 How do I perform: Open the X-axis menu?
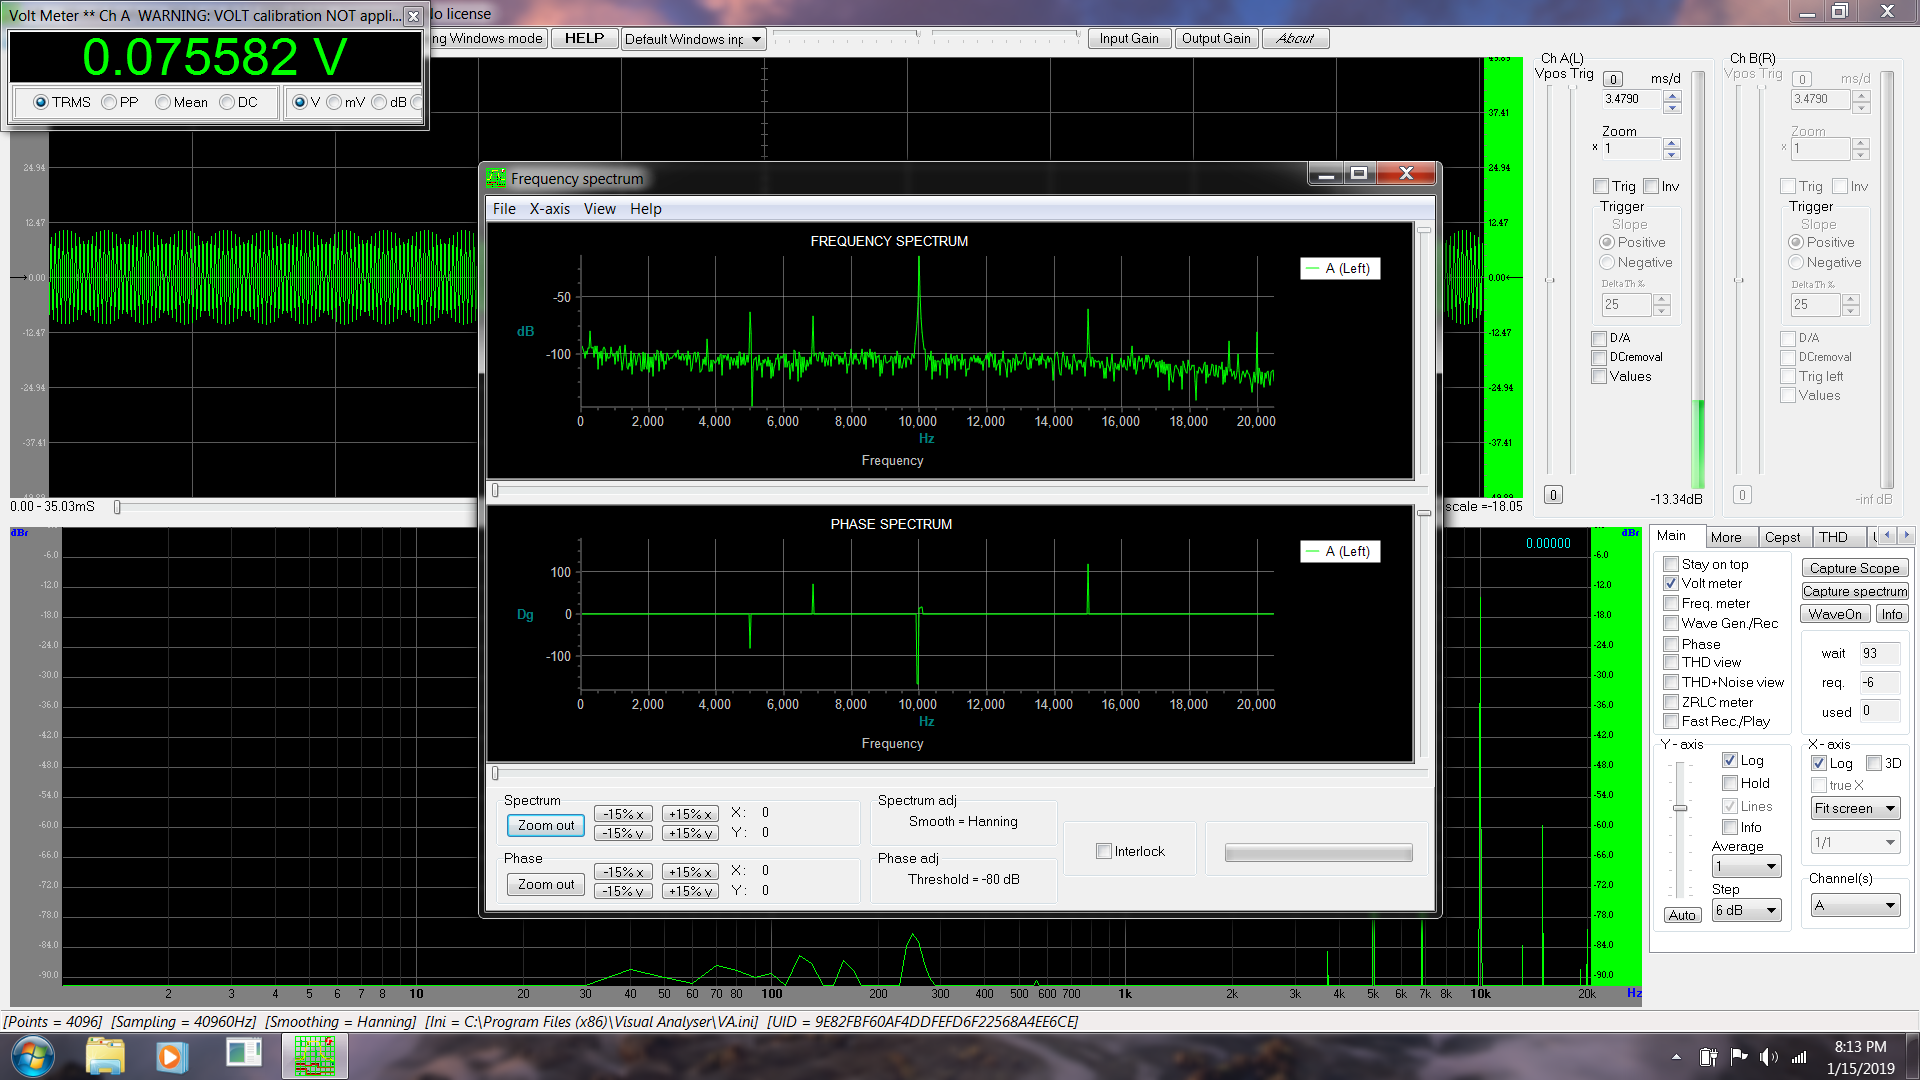(x=549, y=208)
